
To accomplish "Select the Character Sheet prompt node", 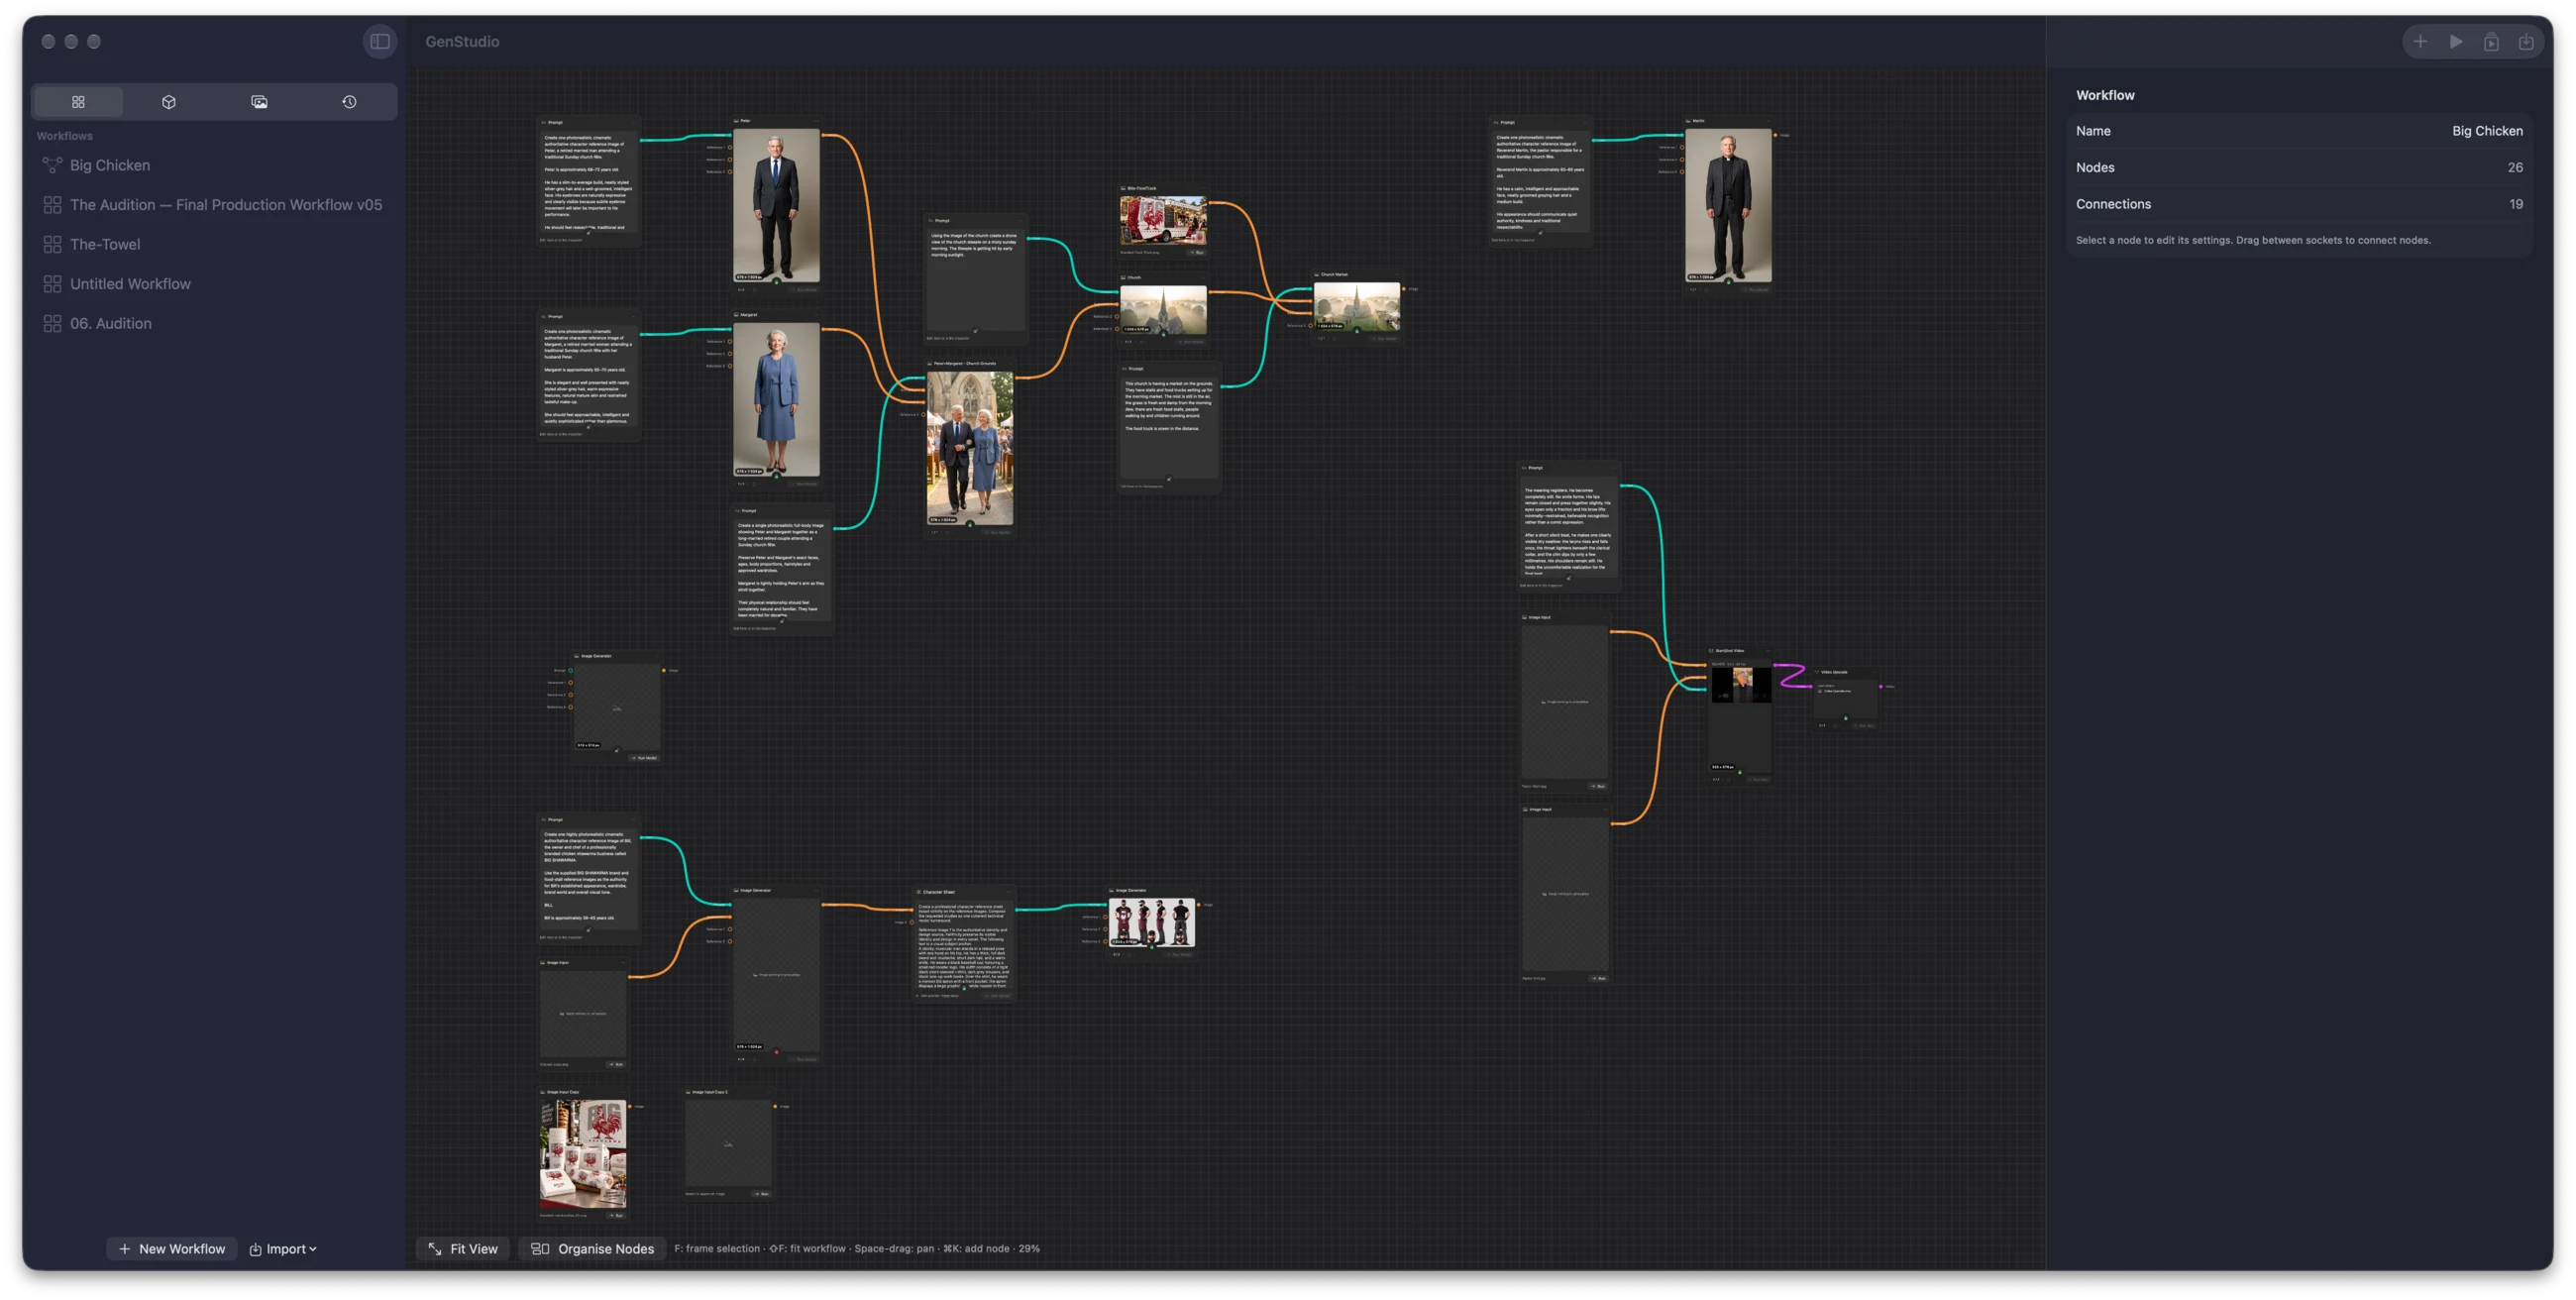I will click(964, 944).
